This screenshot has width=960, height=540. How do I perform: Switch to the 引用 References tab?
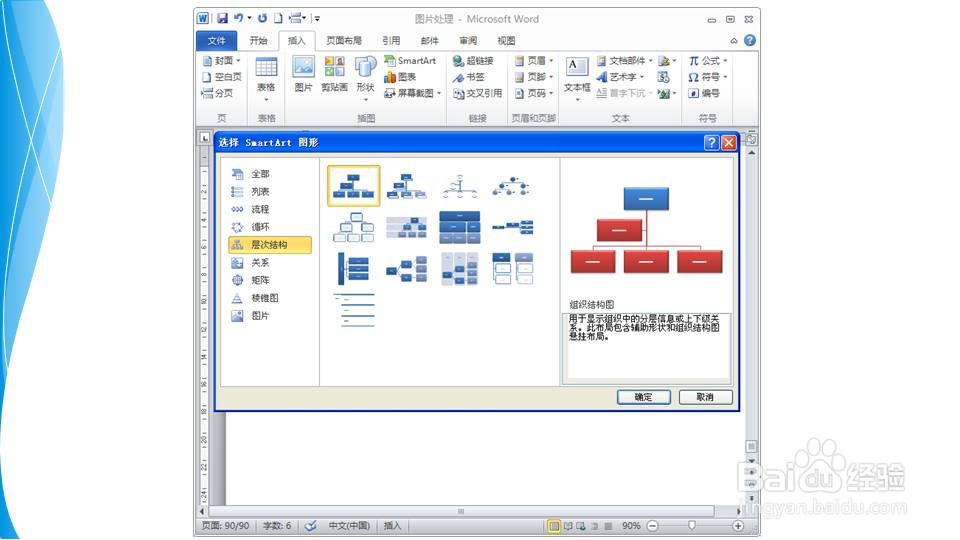click(391, 40)
